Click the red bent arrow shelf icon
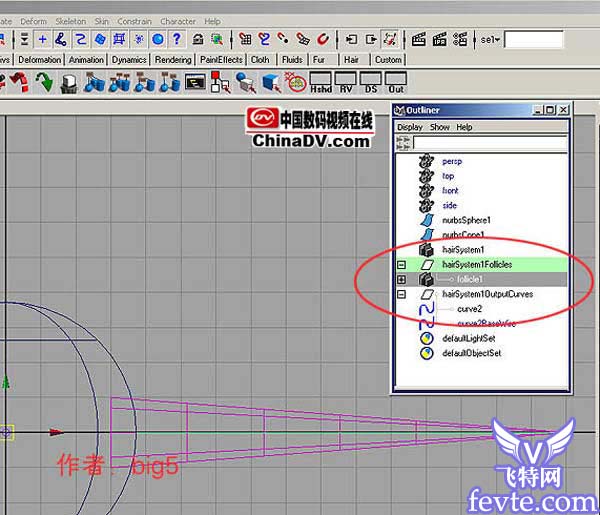The height and width of the screenshot is (515, 600). pos(20,82)
